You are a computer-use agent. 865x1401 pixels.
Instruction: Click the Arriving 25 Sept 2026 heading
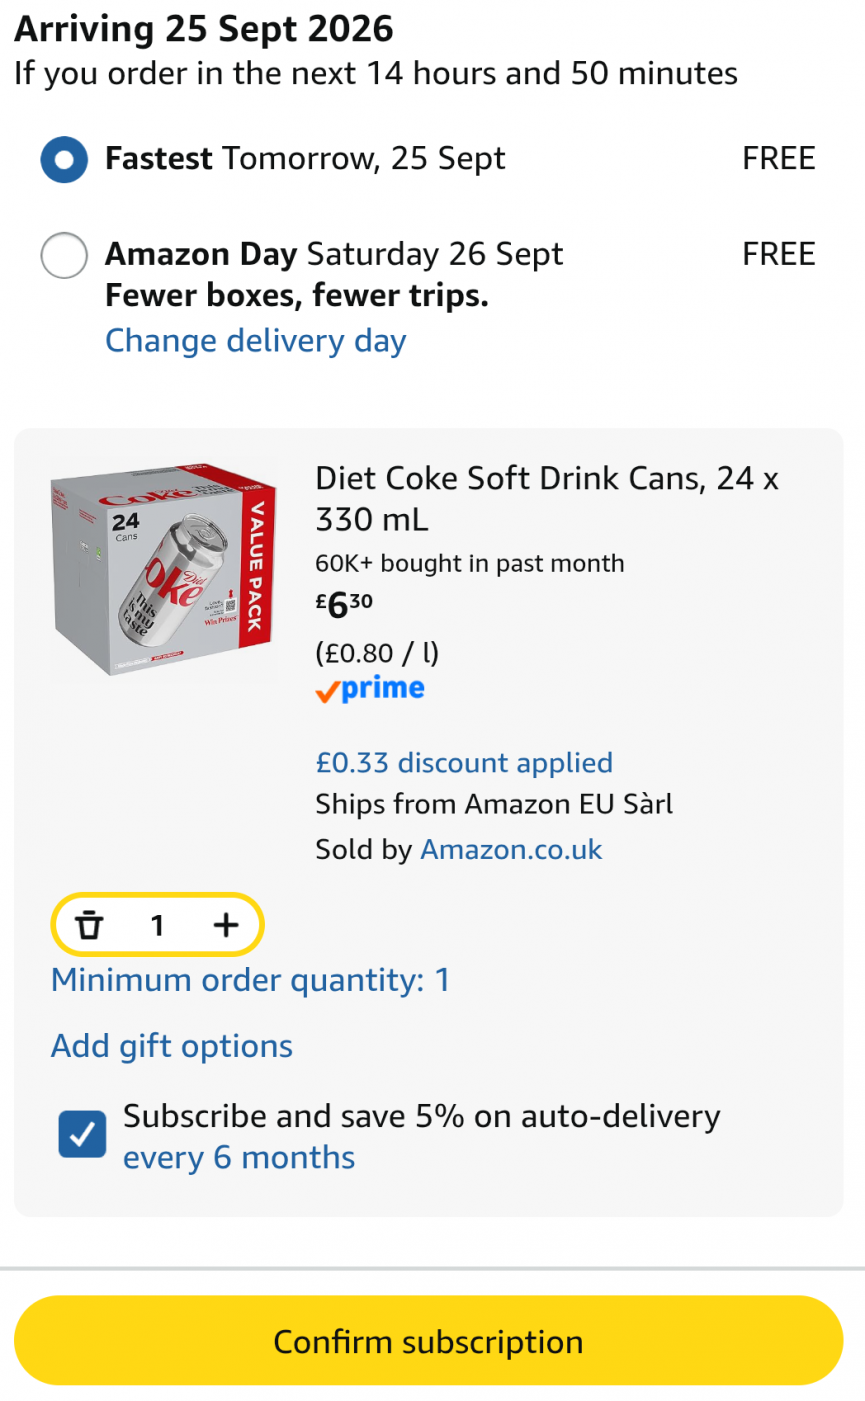(x=204, y=28)
